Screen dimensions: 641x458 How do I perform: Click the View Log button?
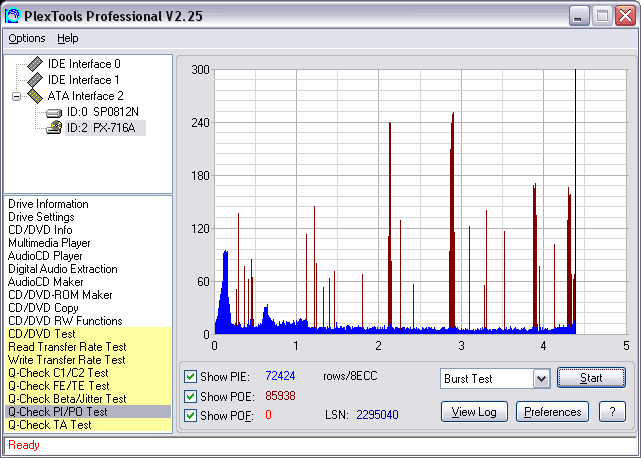(474, 412)
